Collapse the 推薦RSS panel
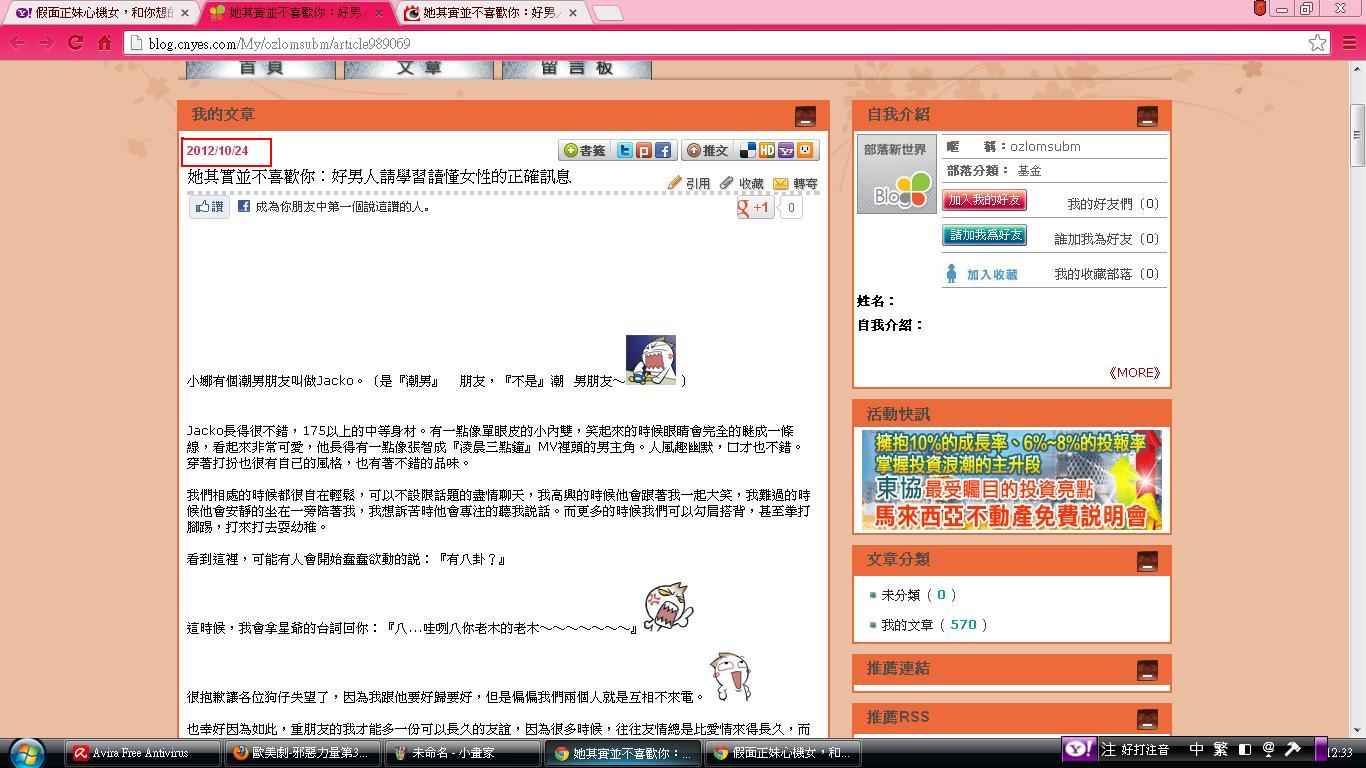 [1147, 719]
